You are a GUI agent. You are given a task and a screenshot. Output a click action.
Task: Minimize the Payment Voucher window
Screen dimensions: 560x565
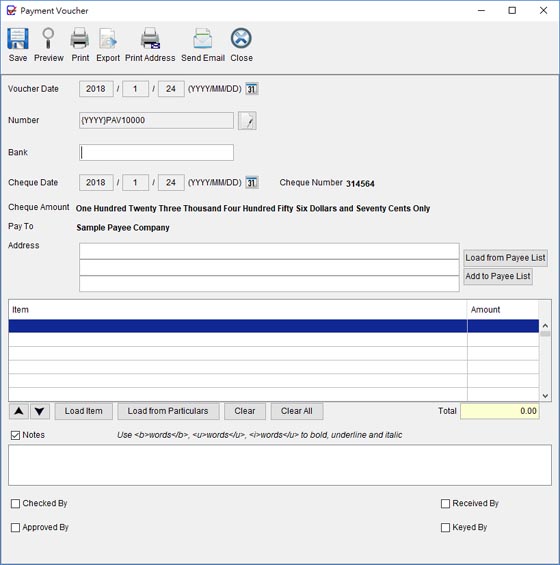point(481,10)
